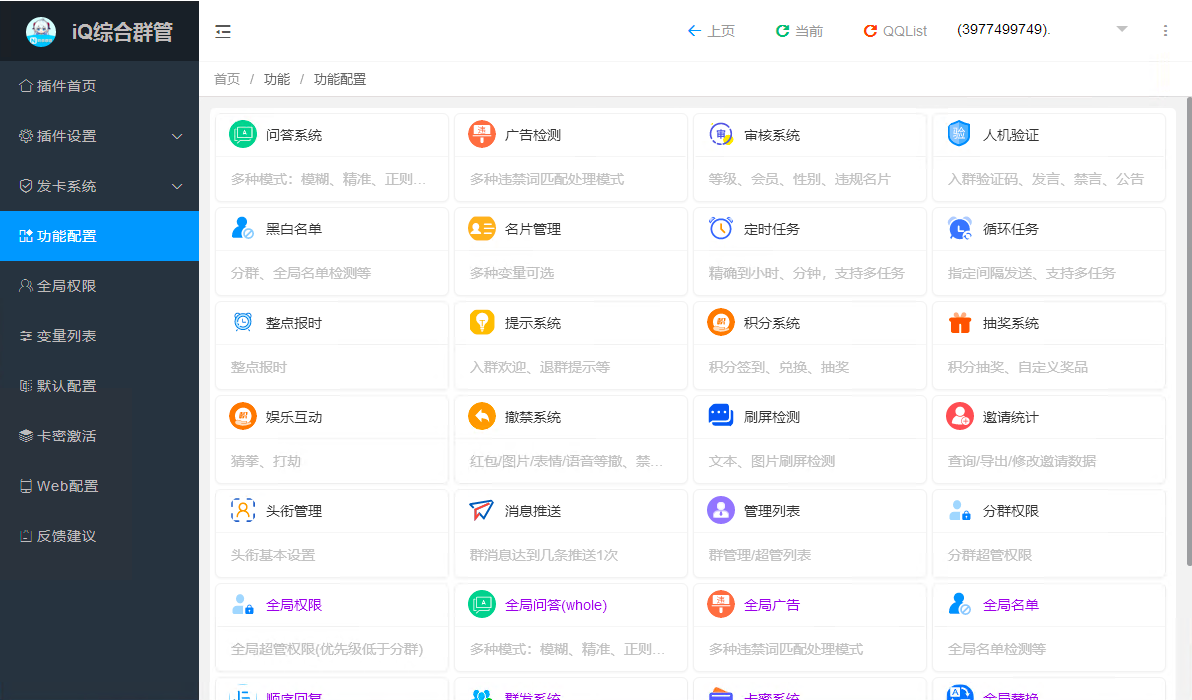Click the 提示系统 yellow lightbulb icon
Screen dimensions: 1192x700
coord(482,322)
